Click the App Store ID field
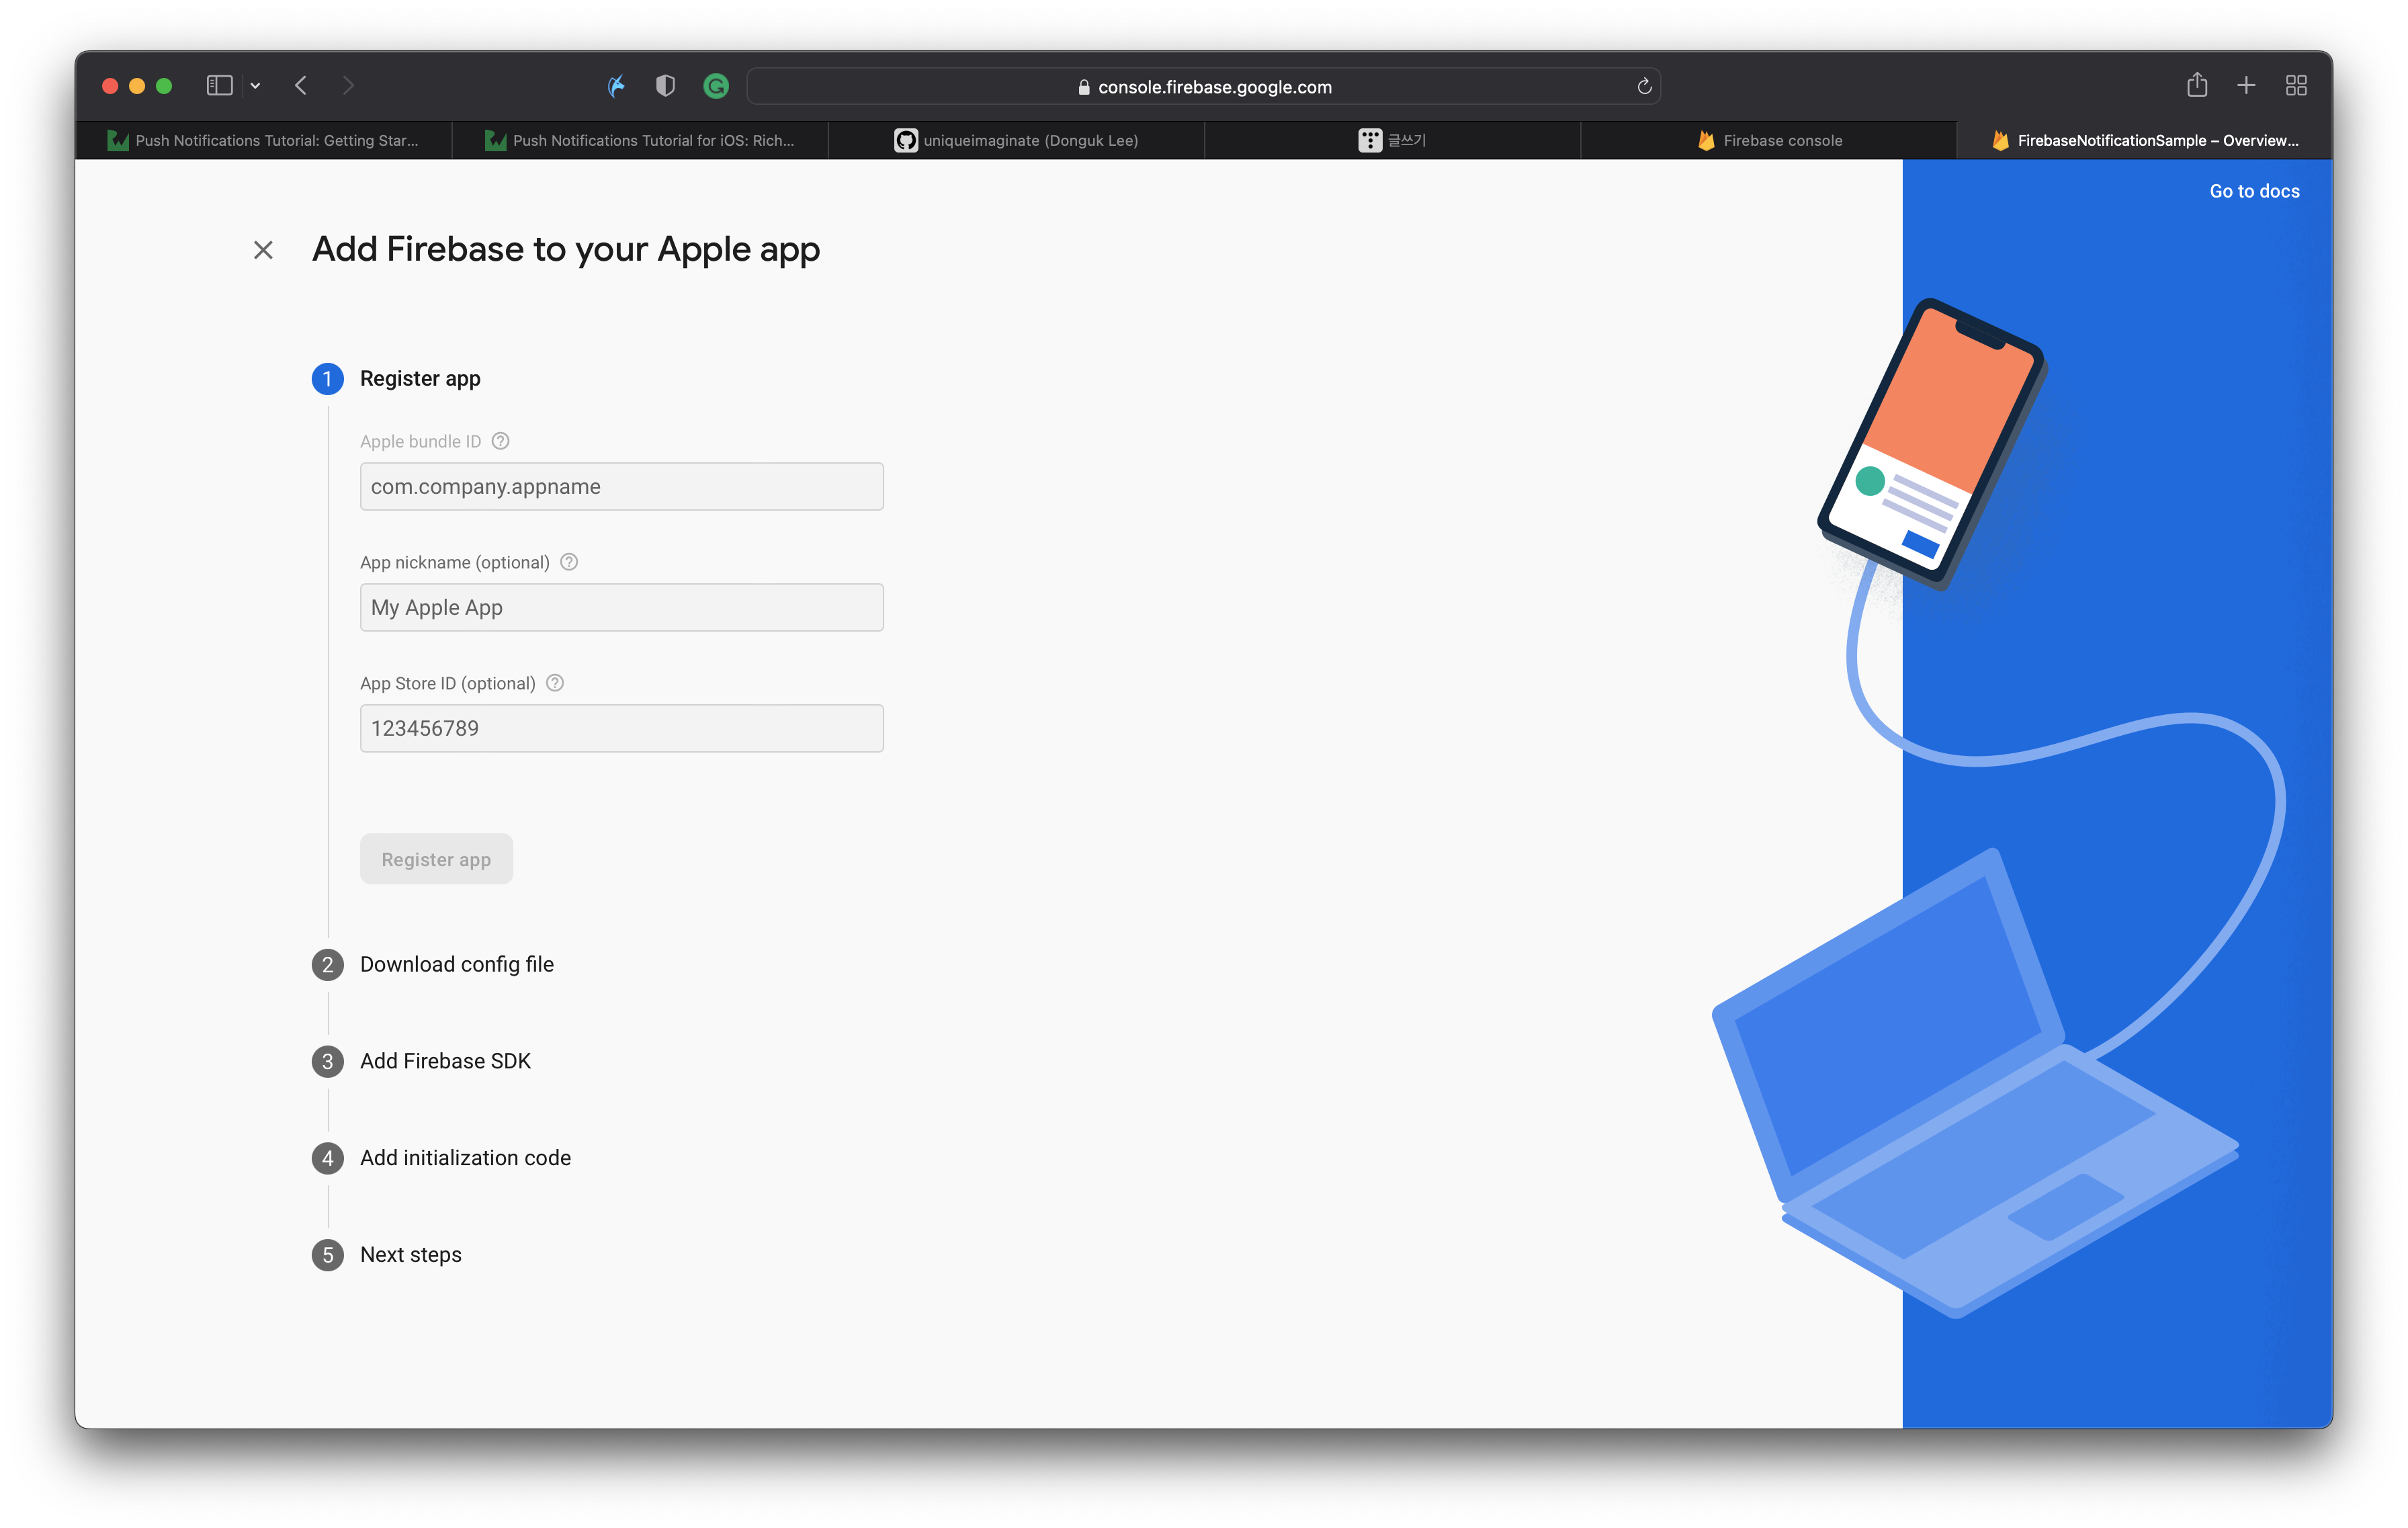2408x1528 pixels. point(621,728)
